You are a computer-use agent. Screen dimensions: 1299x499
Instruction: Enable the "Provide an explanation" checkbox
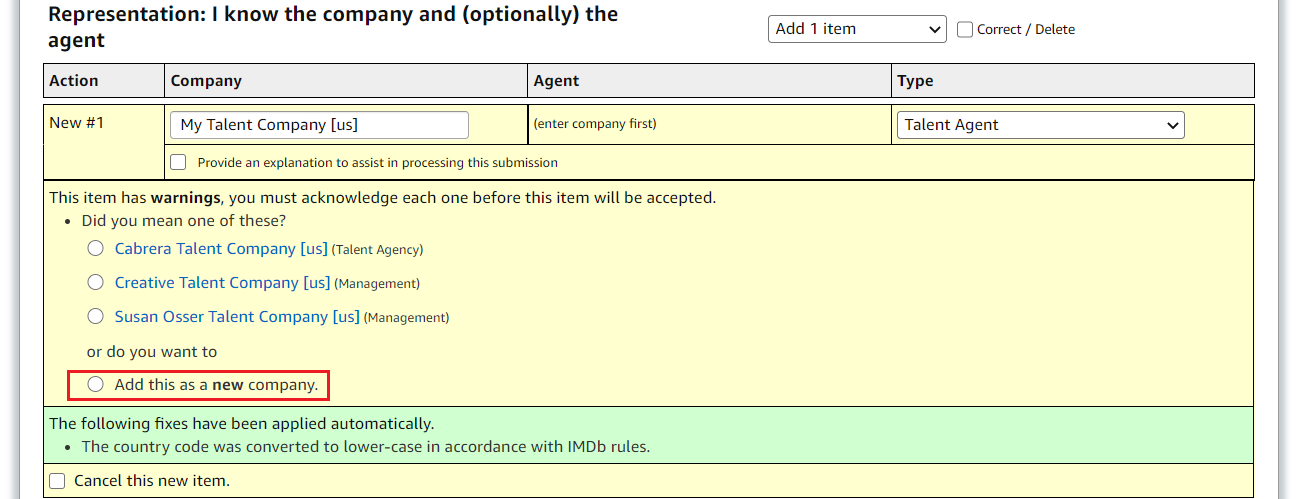pos(179,162)
